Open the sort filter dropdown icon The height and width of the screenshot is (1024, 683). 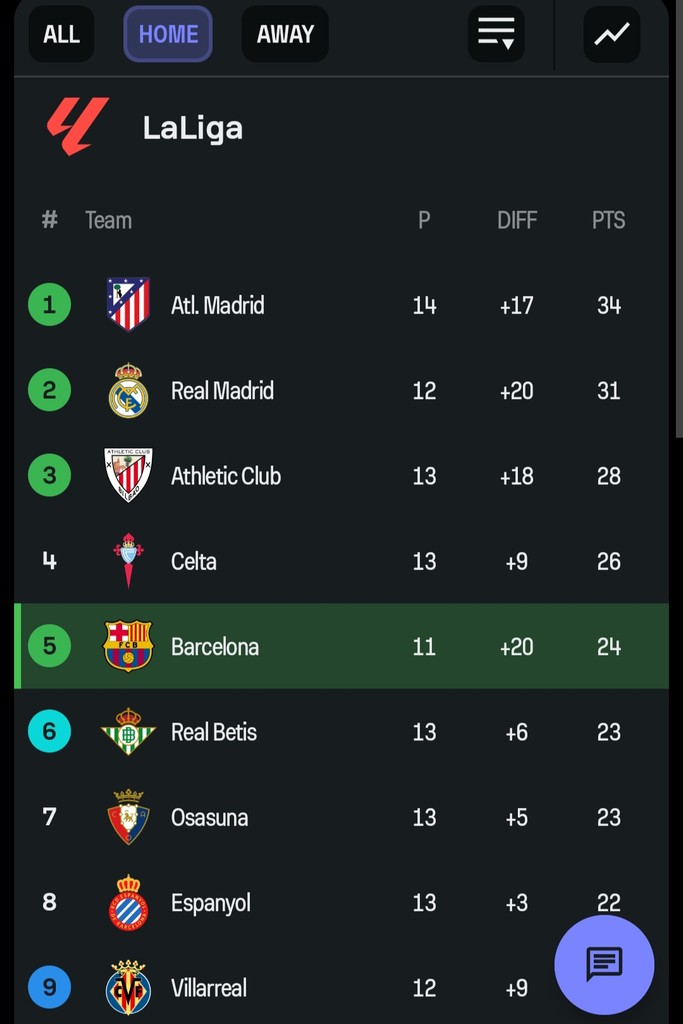[496, 34]
